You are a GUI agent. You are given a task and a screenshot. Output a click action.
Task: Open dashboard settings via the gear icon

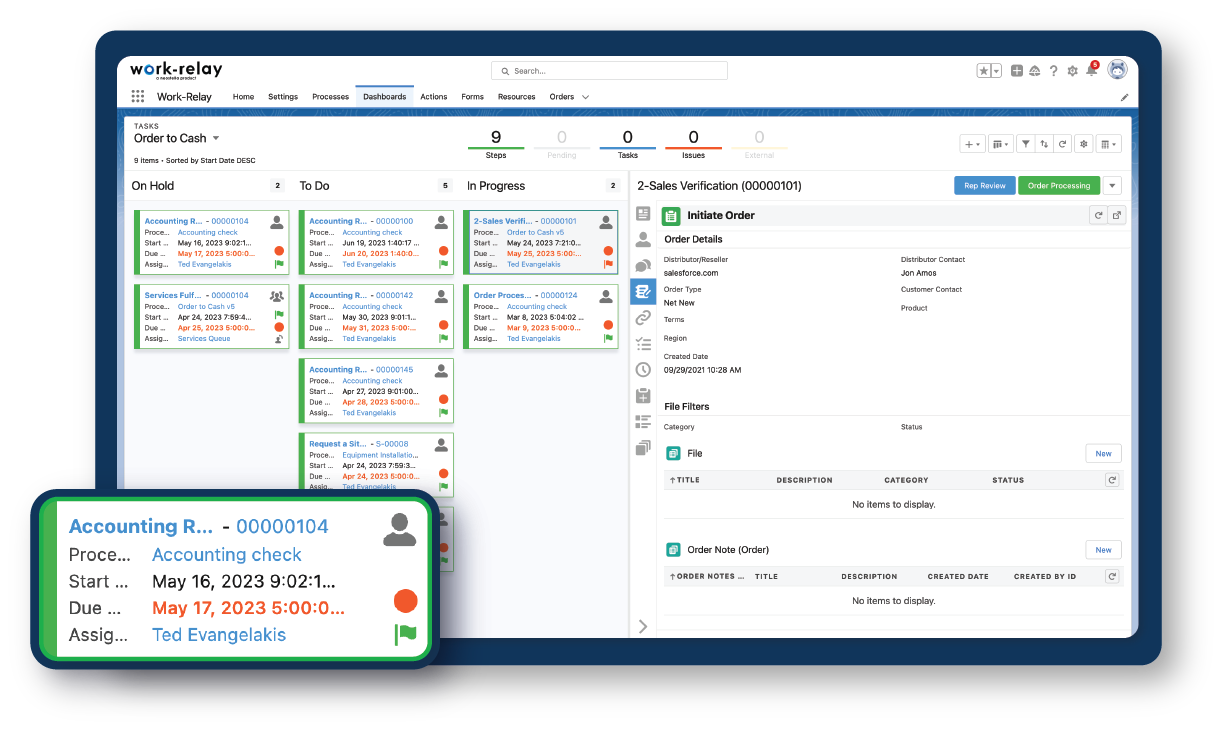click(1084, 143)
